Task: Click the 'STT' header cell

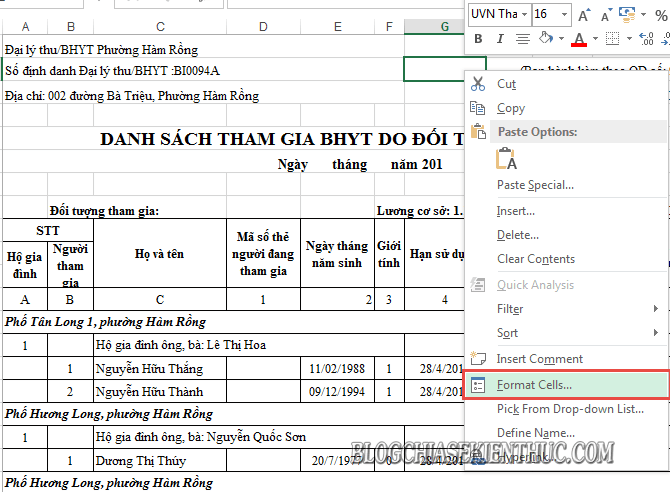Action: pyautogui.click(x=48, y=230)
